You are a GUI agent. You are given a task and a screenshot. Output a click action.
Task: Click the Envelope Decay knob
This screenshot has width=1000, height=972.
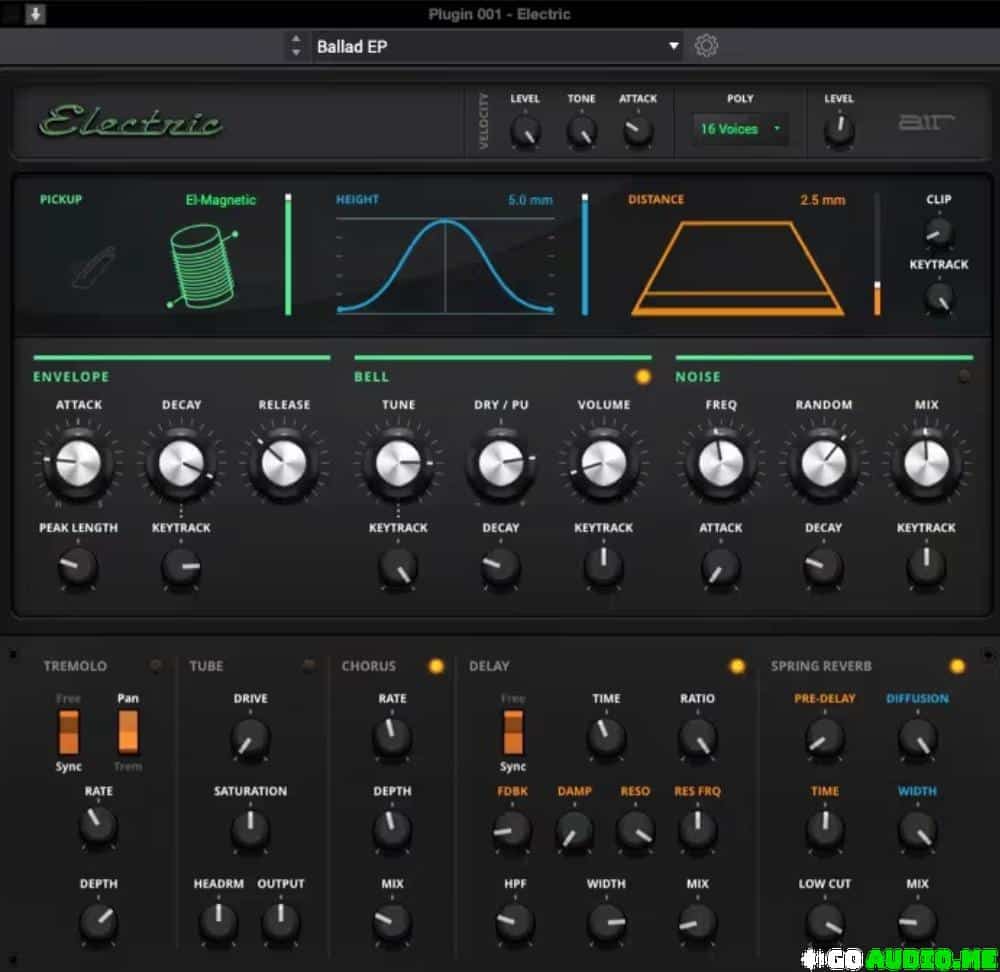[x=181, y=463]
